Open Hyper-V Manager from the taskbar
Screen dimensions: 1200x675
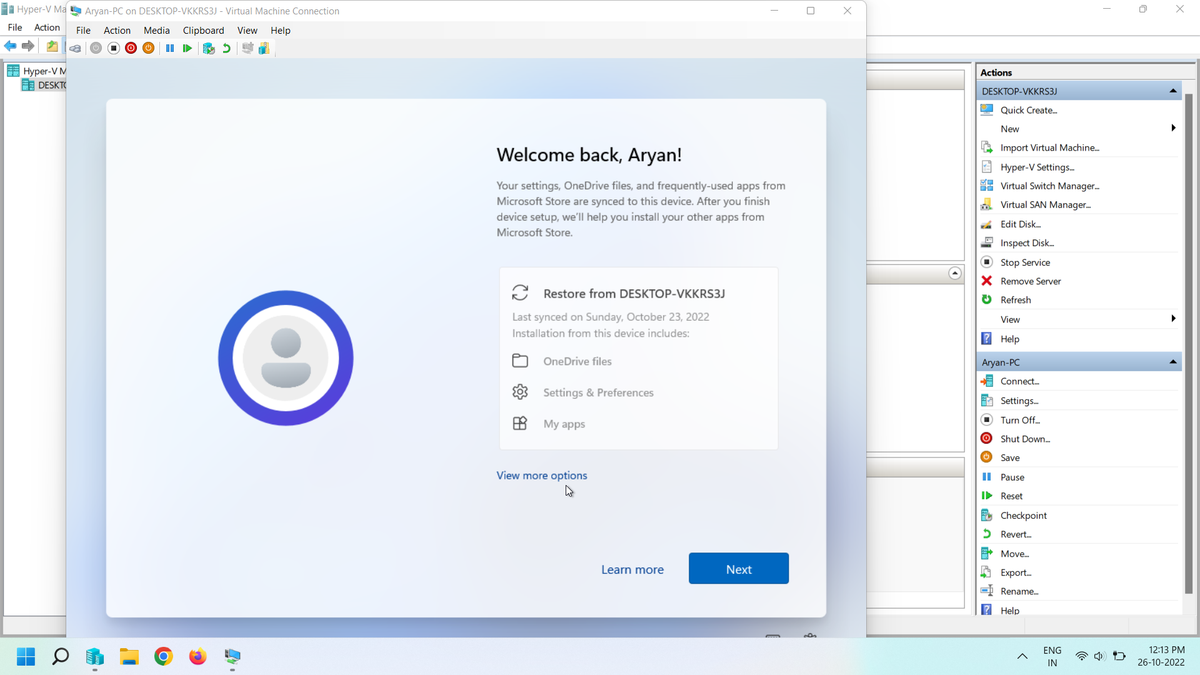tap(95, 656)
